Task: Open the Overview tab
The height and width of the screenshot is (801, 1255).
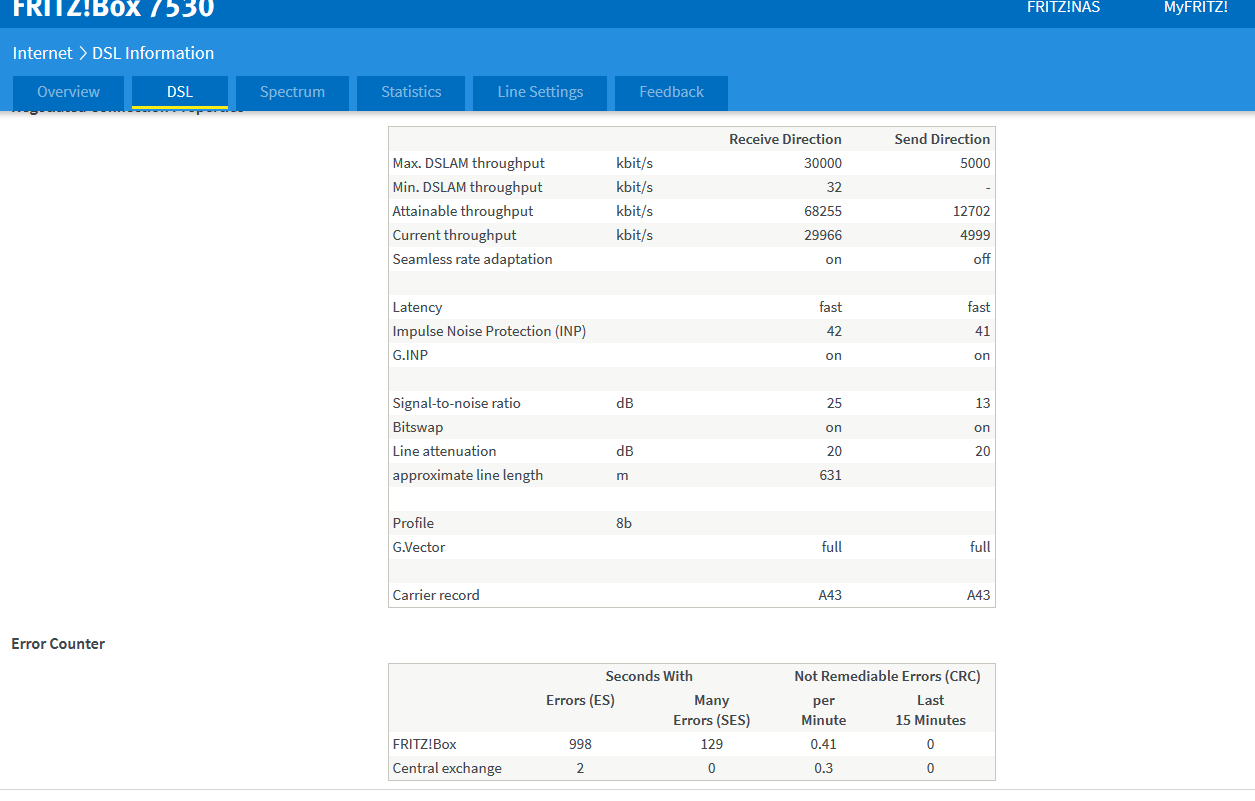Action: pyautogui.click(x=68, y=92)
